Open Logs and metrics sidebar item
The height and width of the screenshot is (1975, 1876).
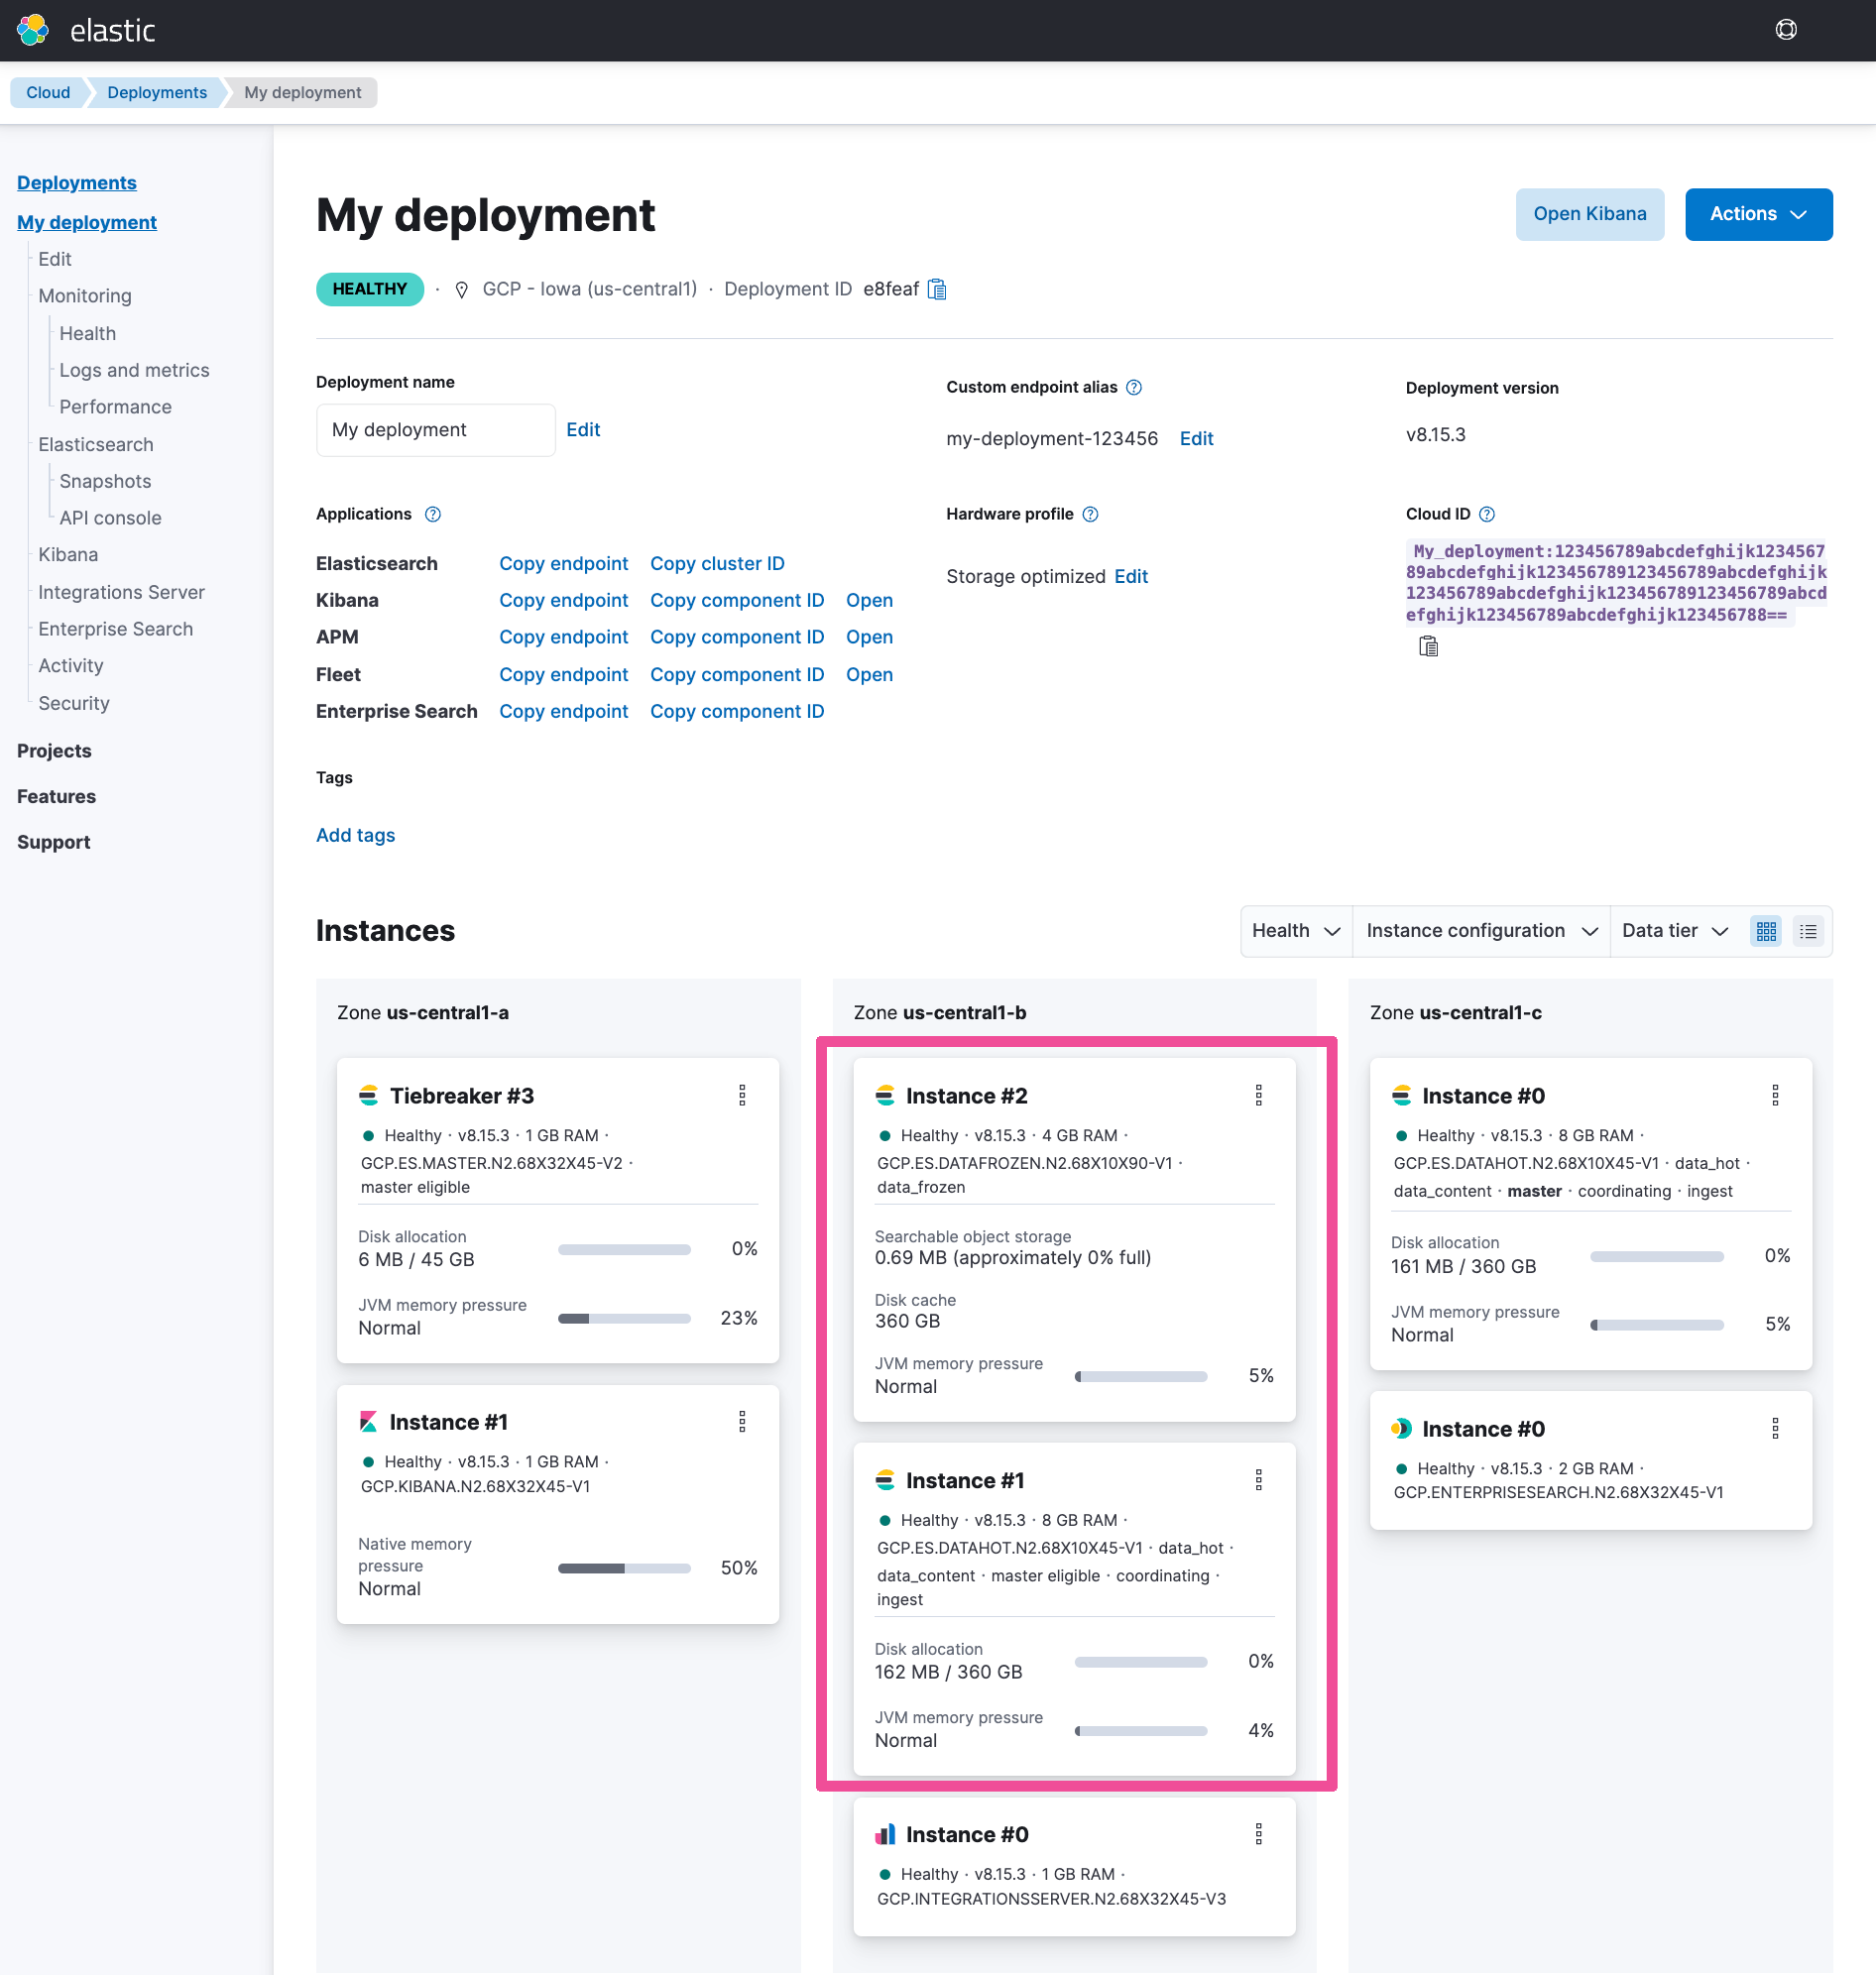pos(134,370)
